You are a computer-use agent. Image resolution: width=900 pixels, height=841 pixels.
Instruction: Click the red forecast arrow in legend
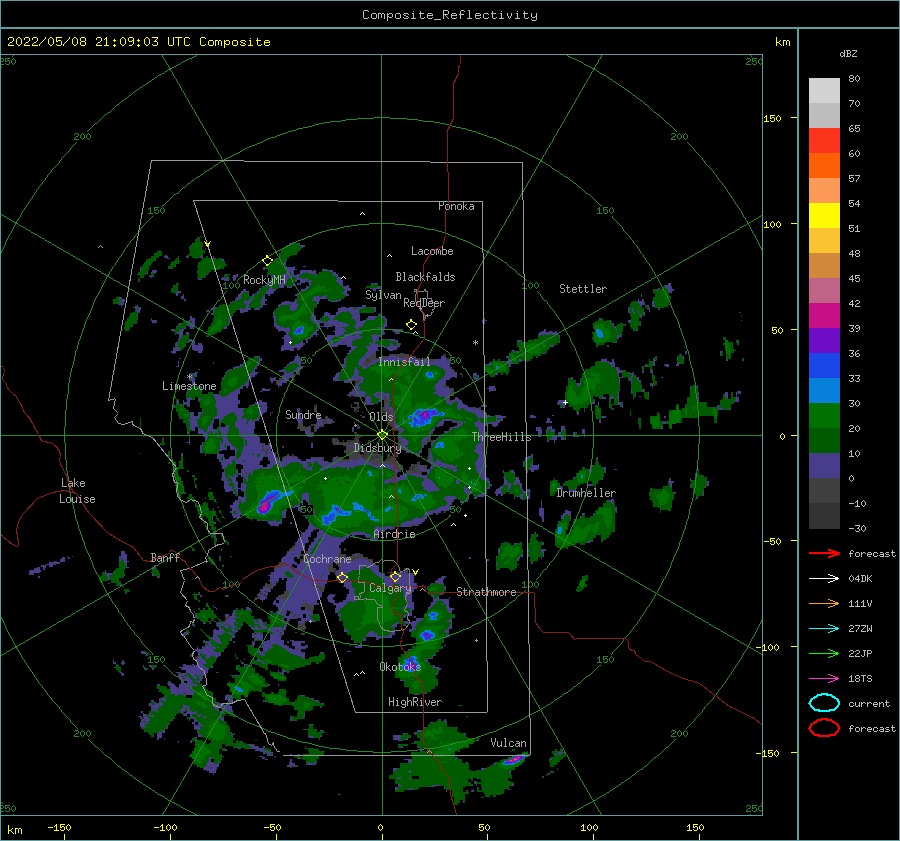(824, 553)
